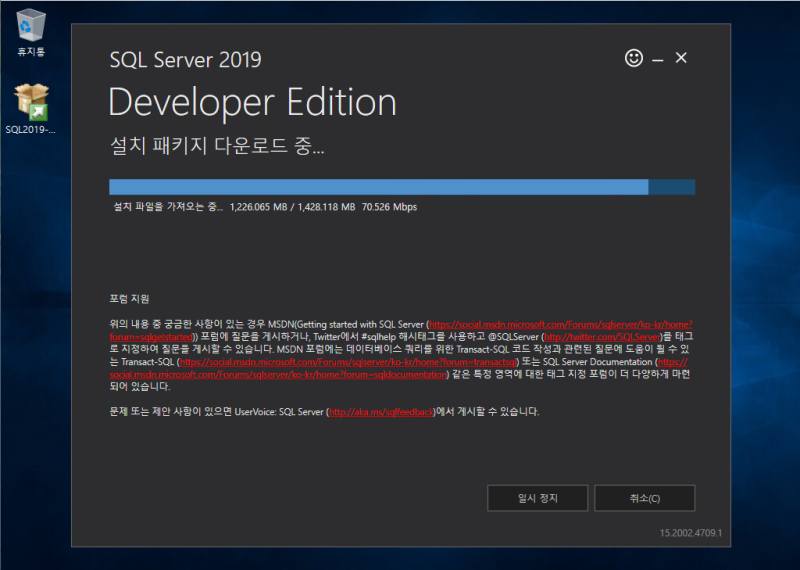Viewport: 800px width, 570px height.
Task: Click the 포럼 지원 heading
Action: 129,299
